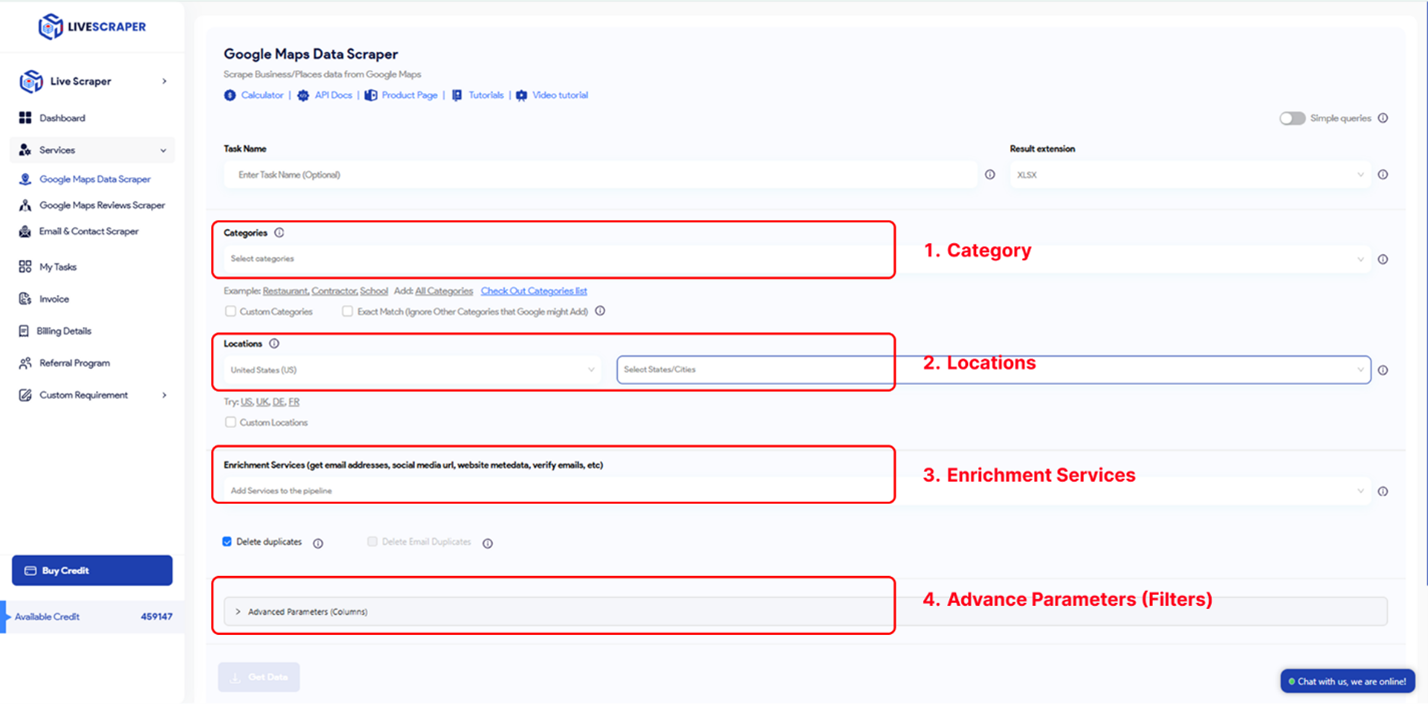Open the Chat with us widget
Viewport: 1428px width, 704px height.
1347,681
